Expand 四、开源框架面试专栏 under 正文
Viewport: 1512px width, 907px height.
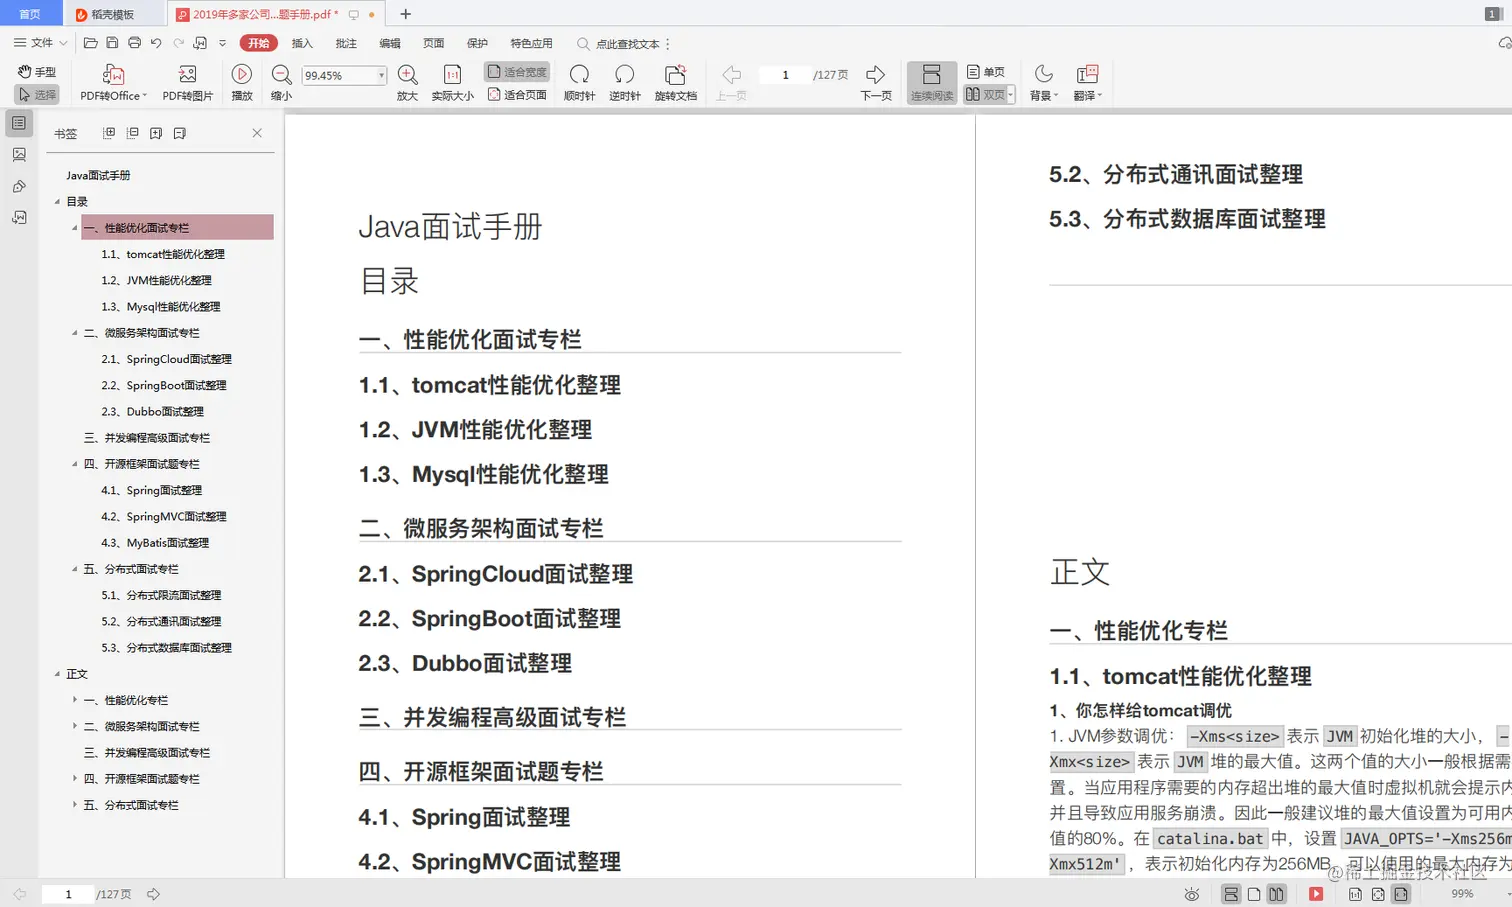pos(74,778)
